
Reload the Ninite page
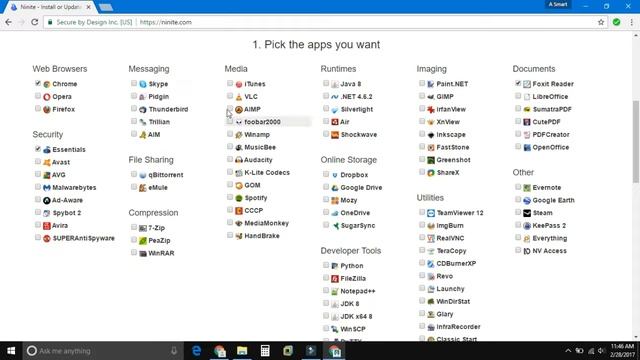click(x=35, y=22)
